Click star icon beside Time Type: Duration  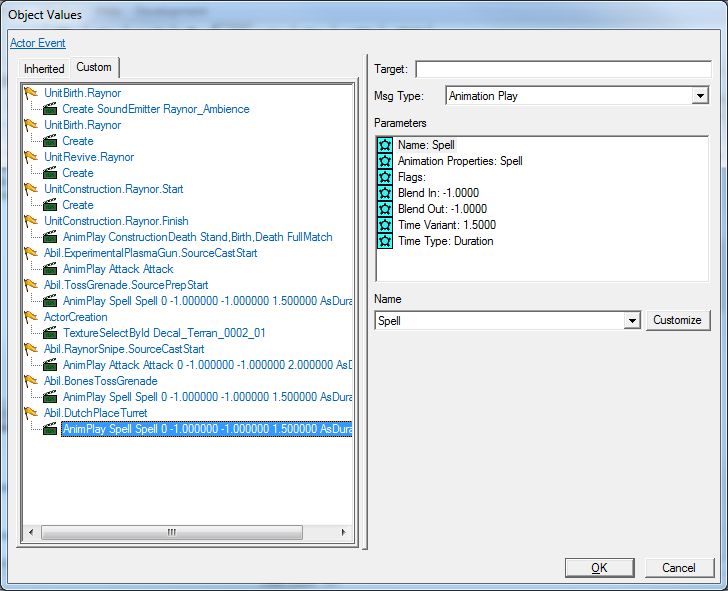(x=384, y=241)
